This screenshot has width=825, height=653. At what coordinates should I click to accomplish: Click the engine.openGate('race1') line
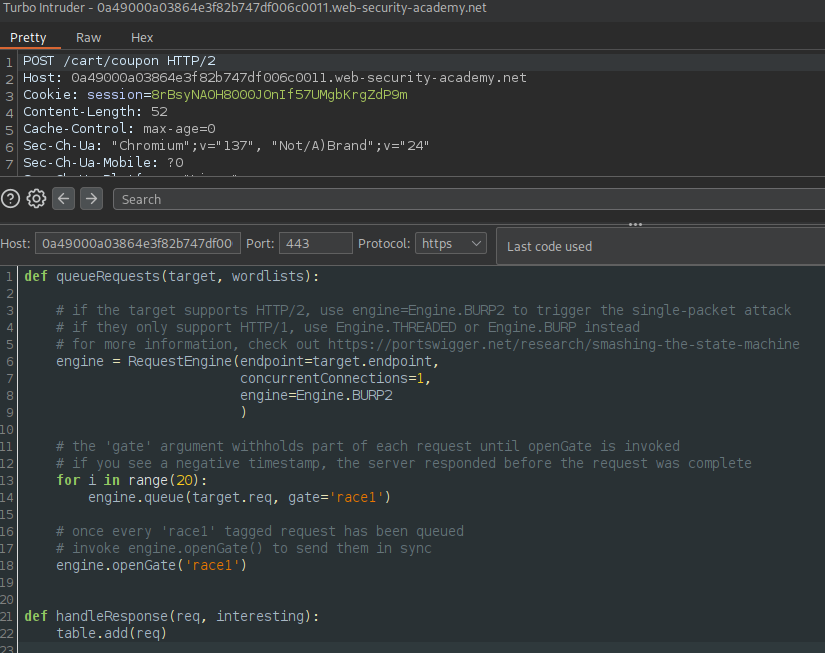click(152, 565)
